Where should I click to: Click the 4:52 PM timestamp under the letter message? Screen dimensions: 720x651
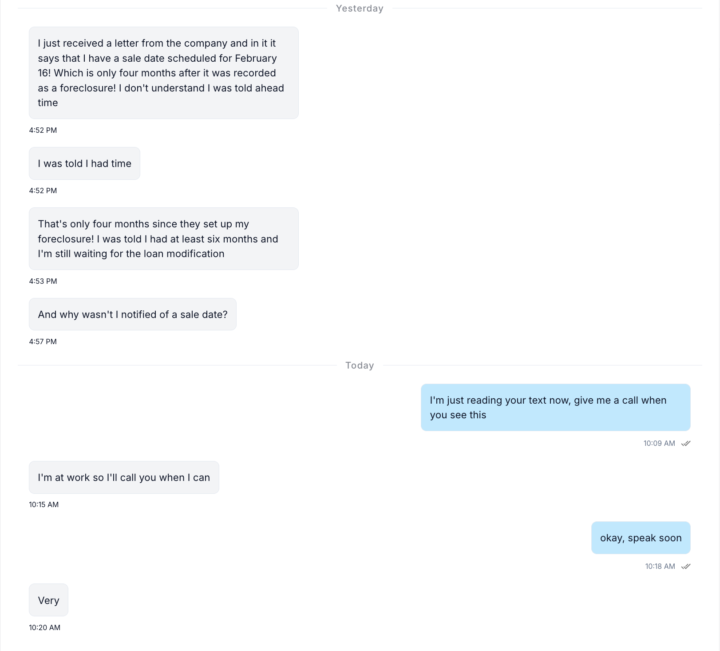(x=43, y=130)
